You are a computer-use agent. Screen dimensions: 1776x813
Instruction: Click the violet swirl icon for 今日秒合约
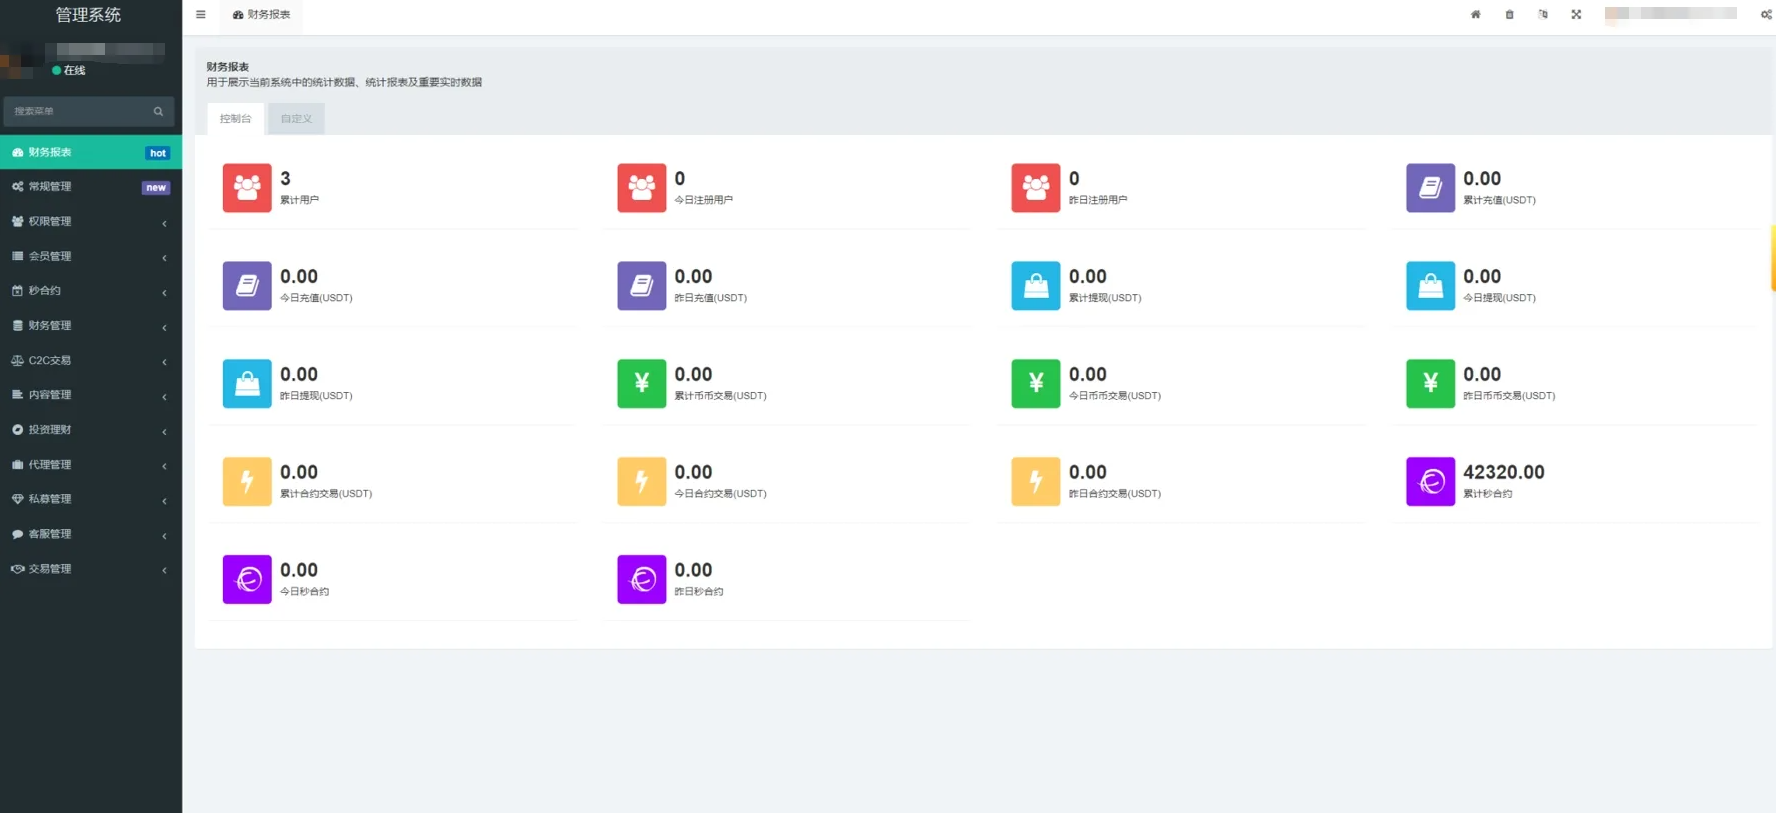coord(247,580)
